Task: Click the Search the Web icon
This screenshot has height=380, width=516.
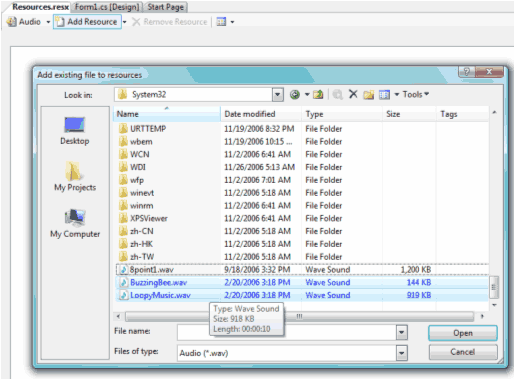Action: 337,95
